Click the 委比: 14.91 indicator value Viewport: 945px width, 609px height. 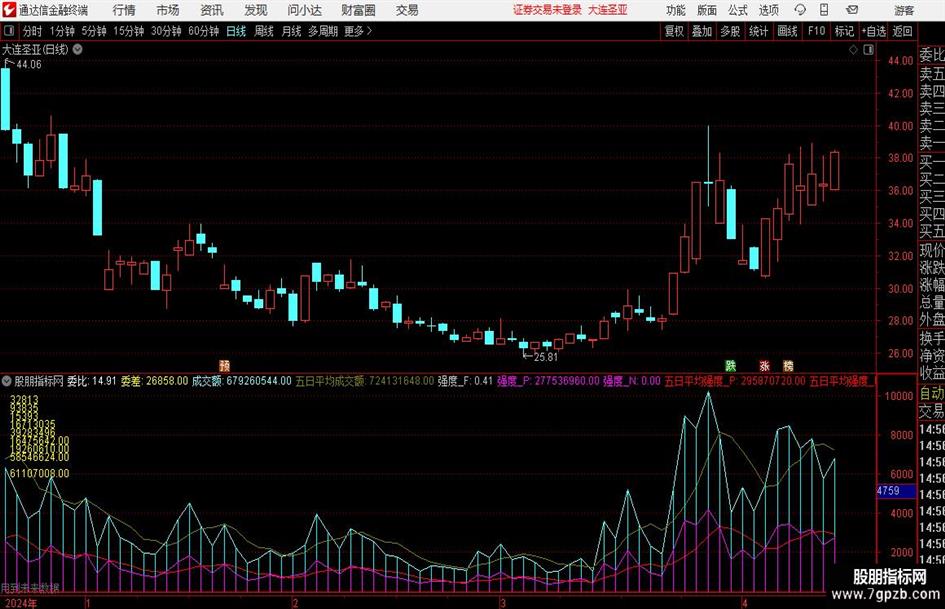(92, 381)
